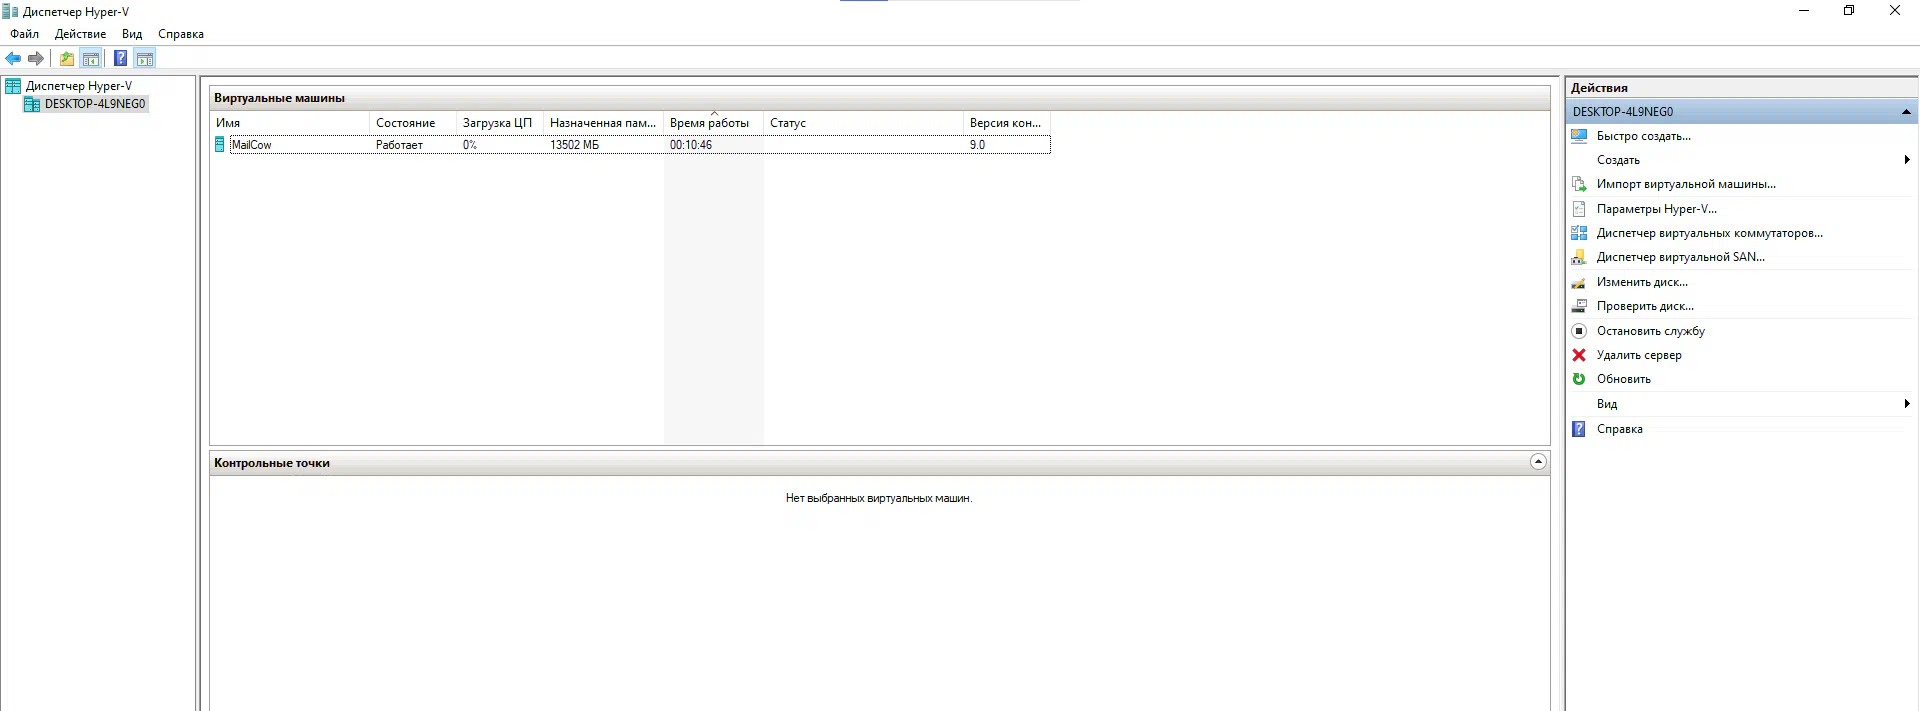Click the Справка help icon in Actions
This screenshot has height=711, width=1920.
pos(1579,429)
